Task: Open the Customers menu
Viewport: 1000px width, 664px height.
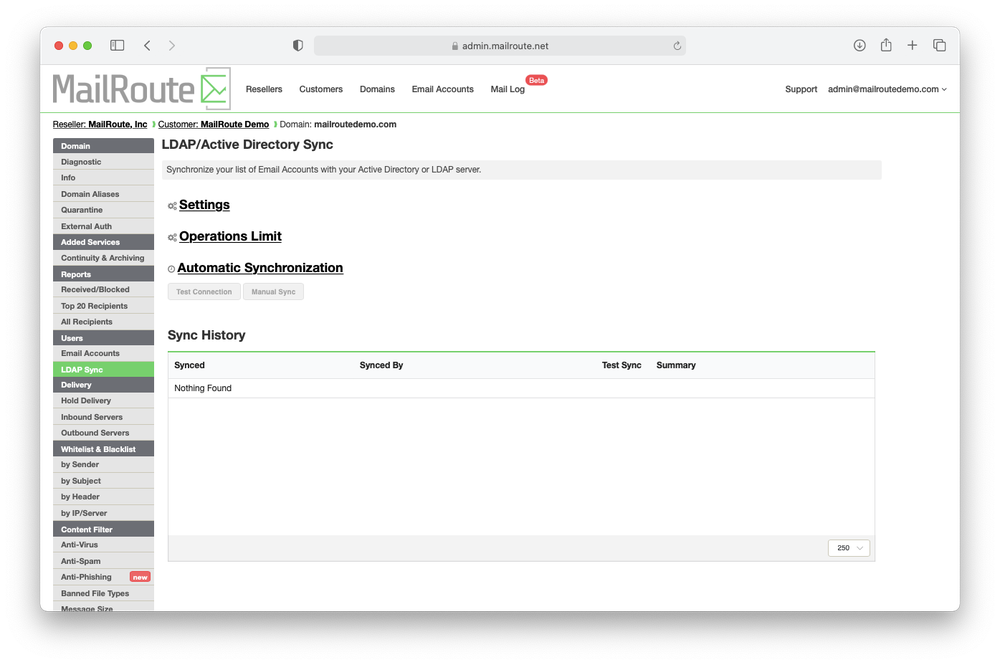Action: (321, 89)
